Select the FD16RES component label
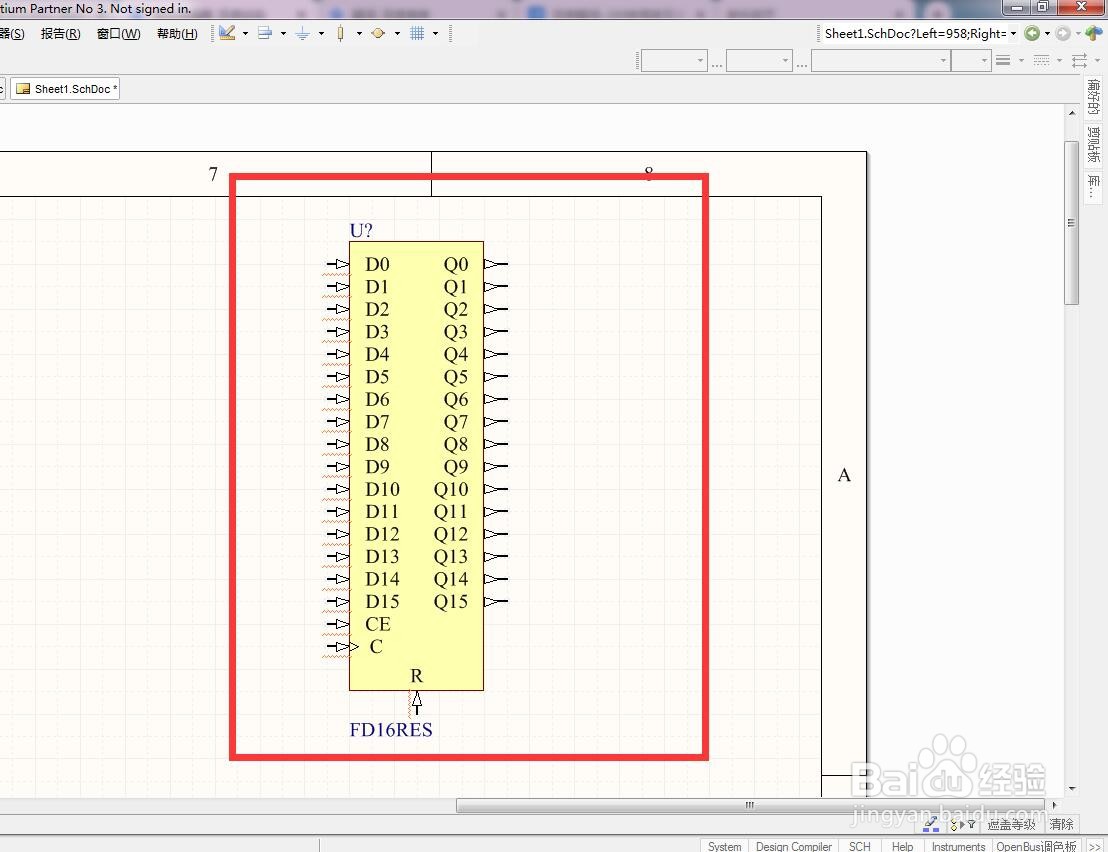 (391, 729)
